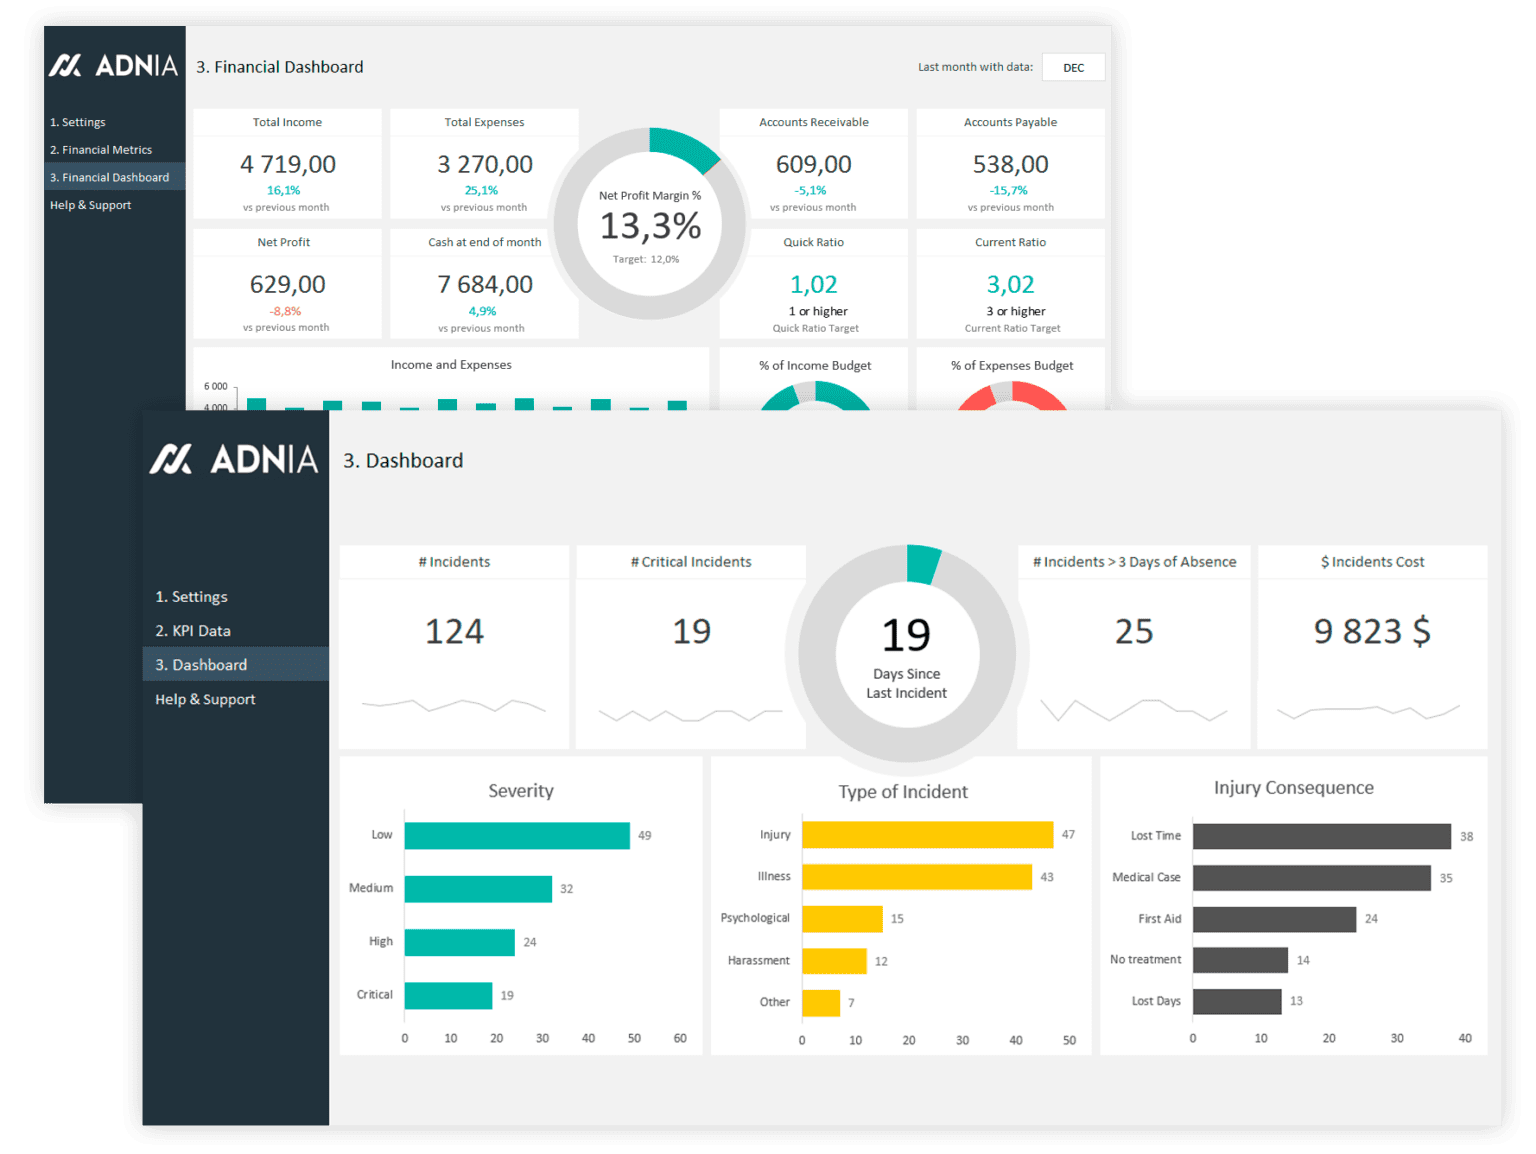The width and height of the screenshot is (1536, 1154).
Task: Go to '1. Settings' in the sidebar
Action: point(192,596)
